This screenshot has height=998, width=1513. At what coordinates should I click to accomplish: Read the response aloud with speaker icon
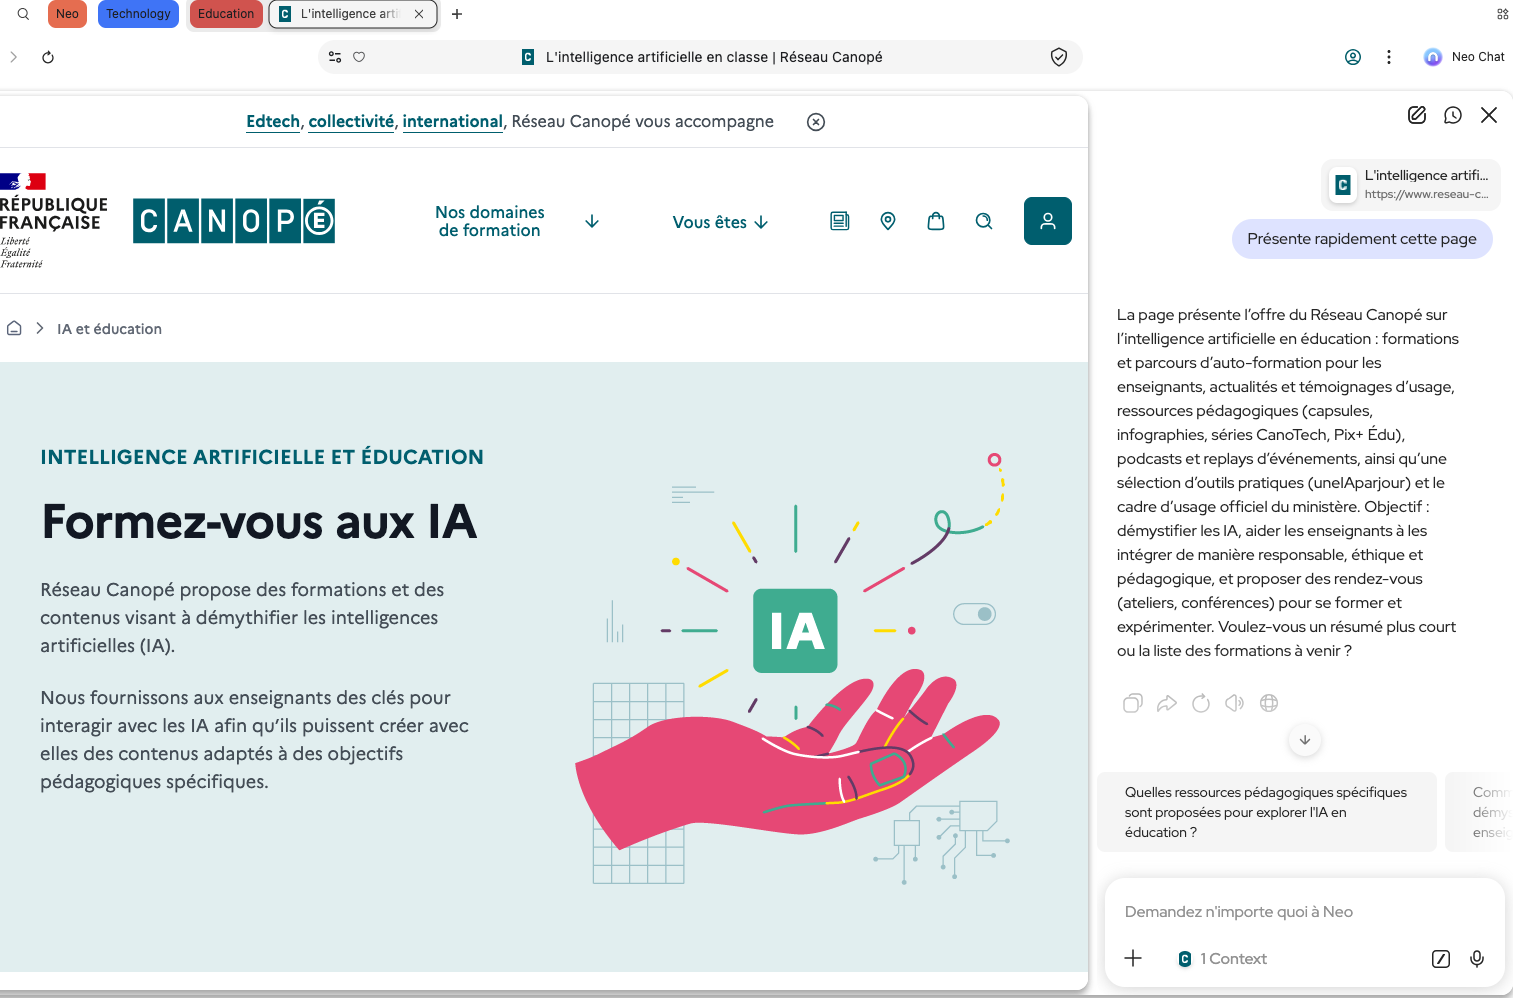click(1235, 703)
